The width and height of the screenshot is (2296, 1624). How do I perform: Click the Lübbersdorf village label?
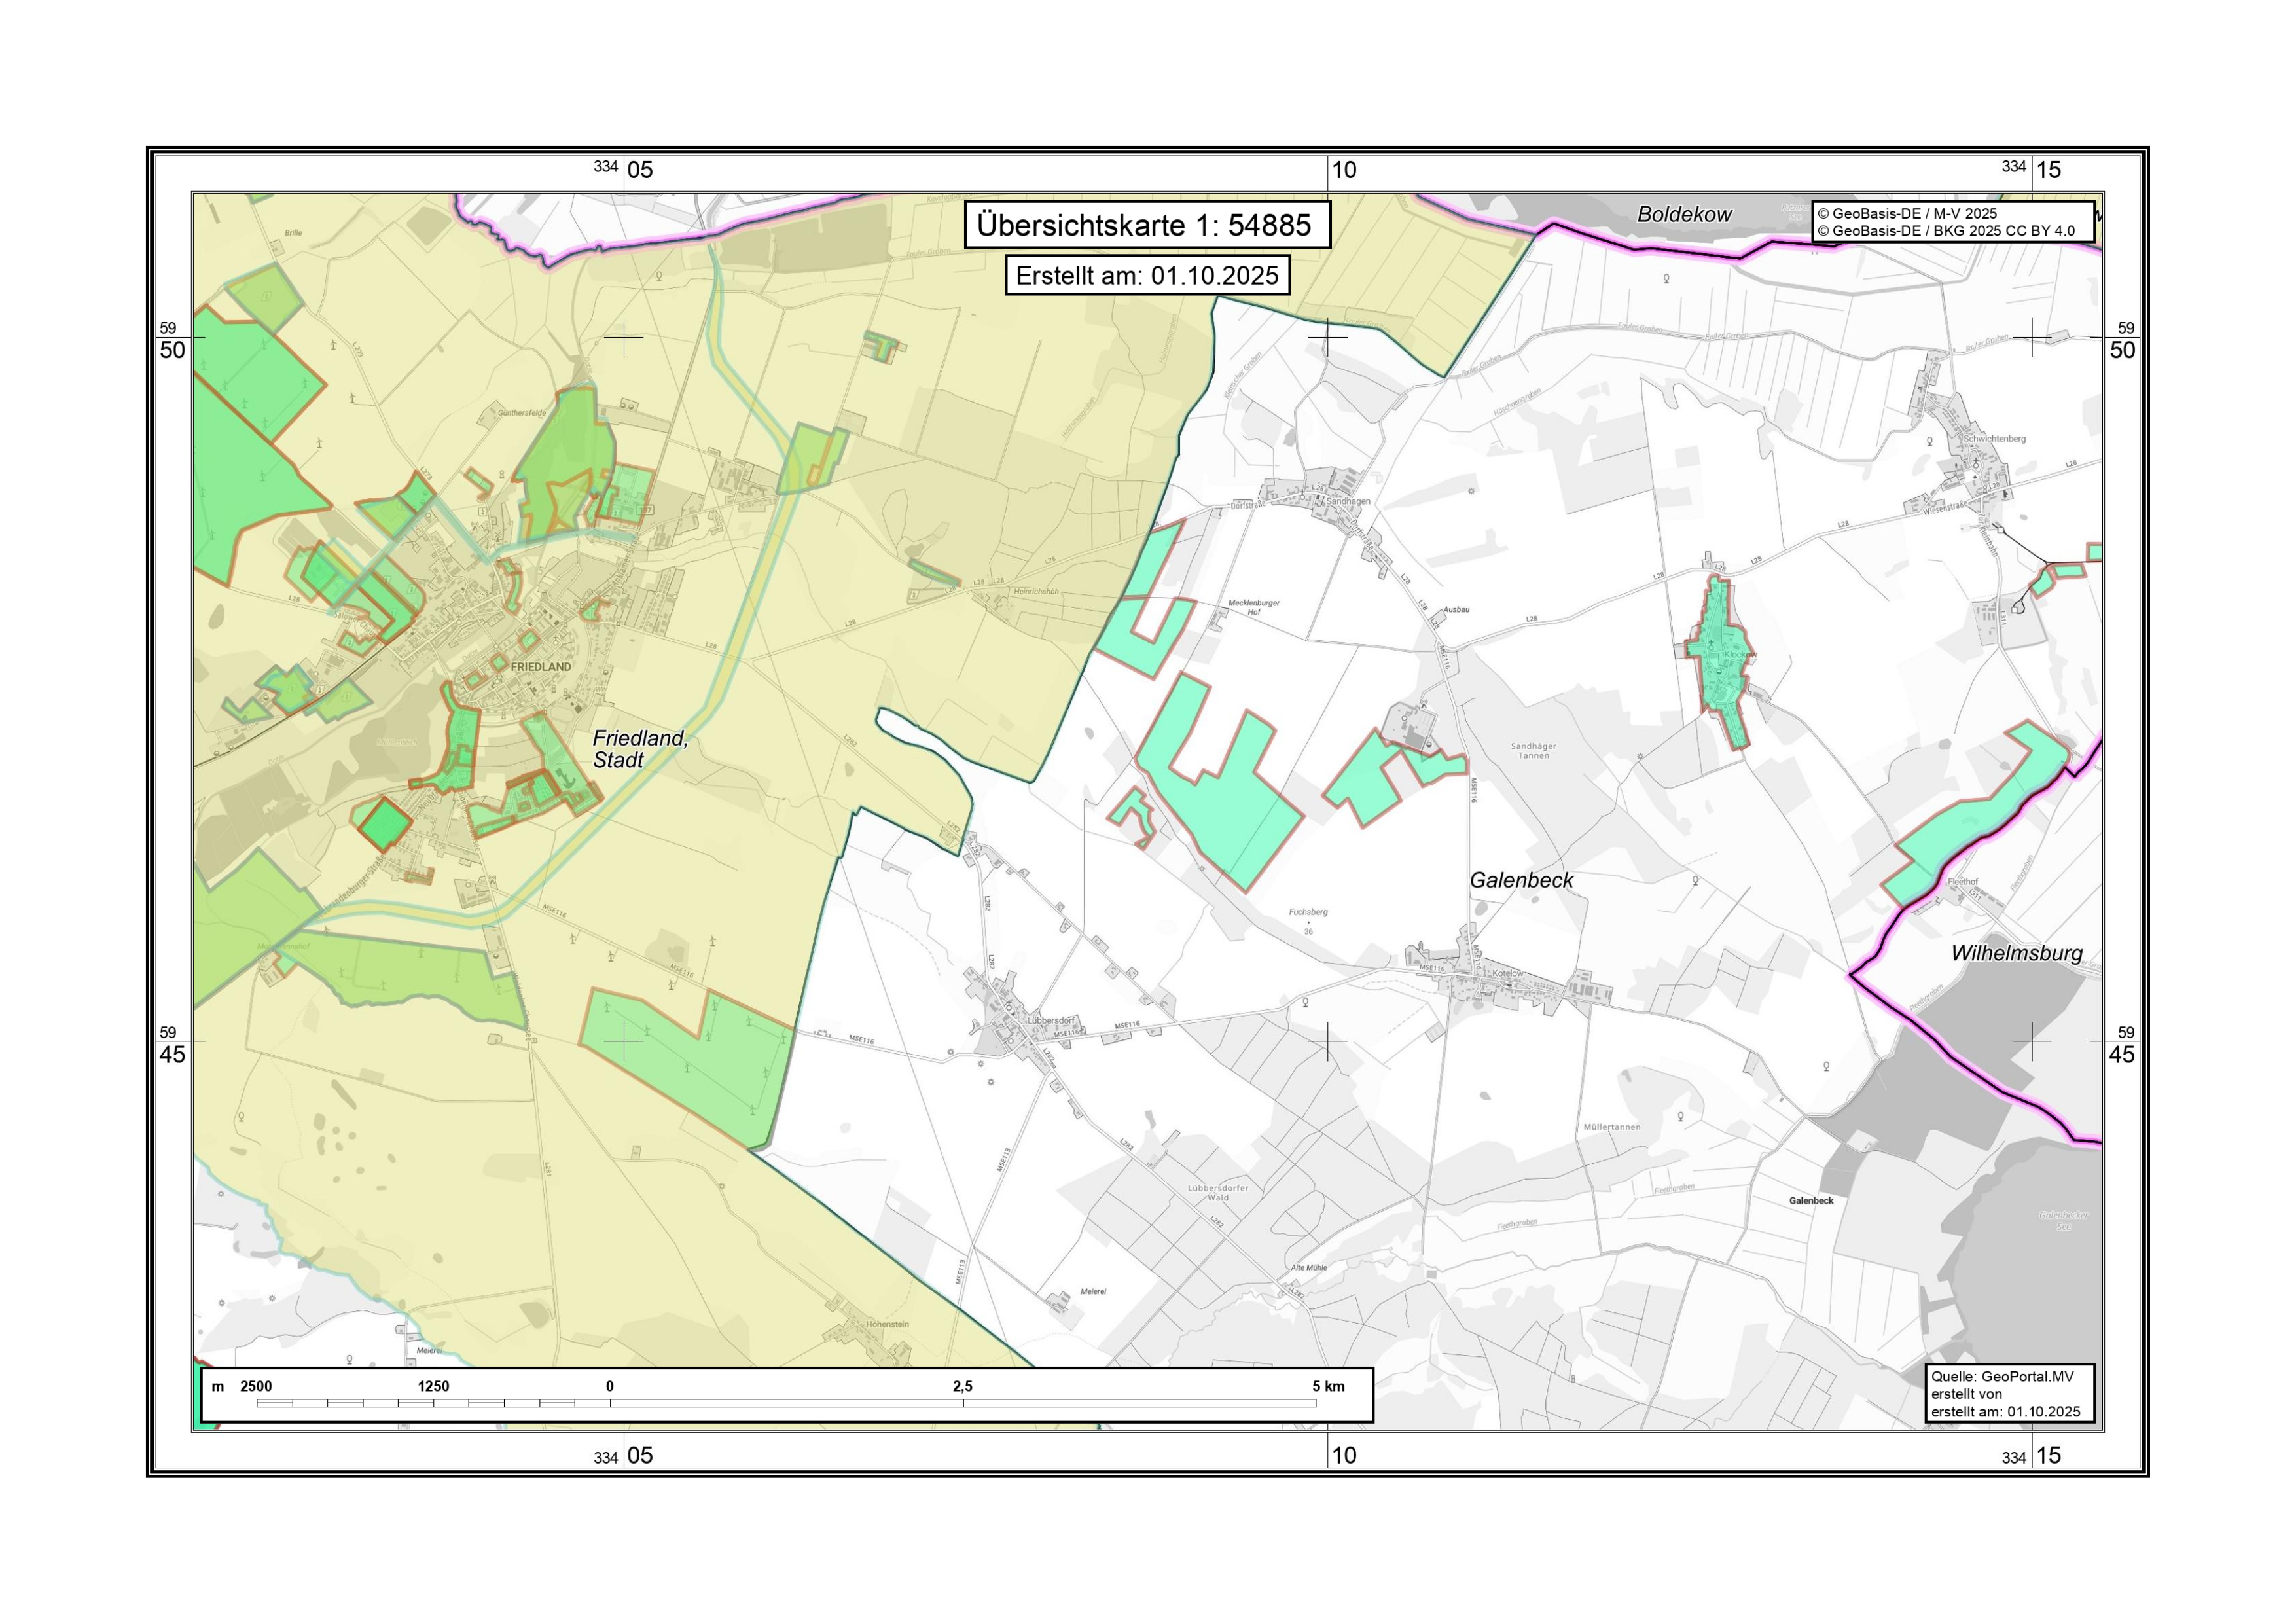coord(1051,1020)
